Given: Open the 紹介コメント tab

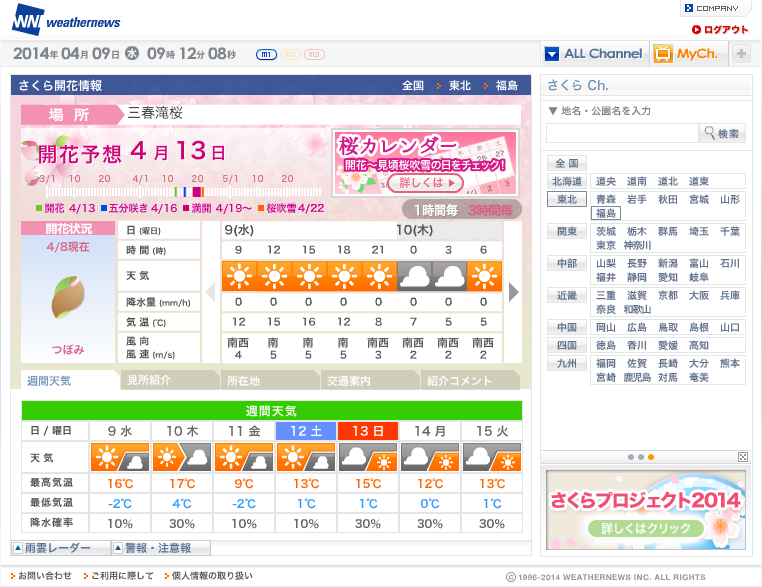Looking at the screenshot, I should [x=470, y=380].
